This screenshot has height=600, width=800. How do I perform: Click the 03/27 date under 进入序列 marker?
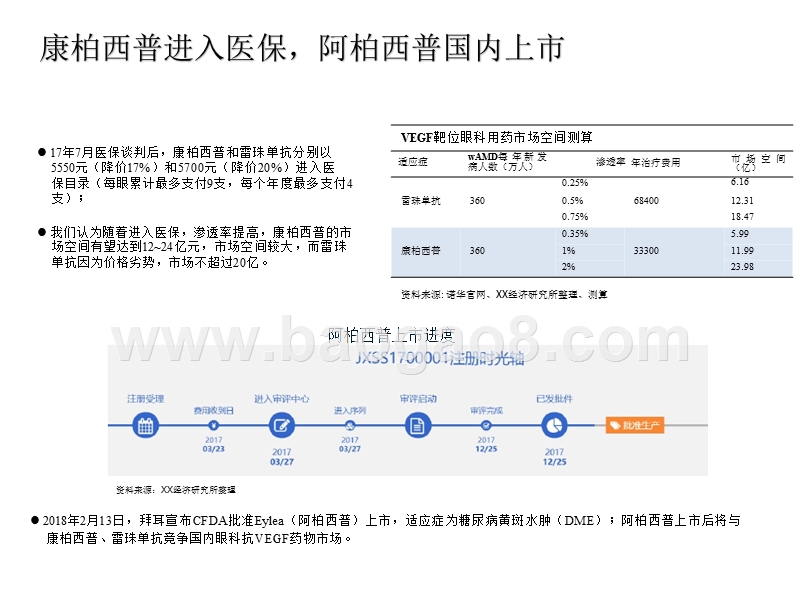pos(350,449)
